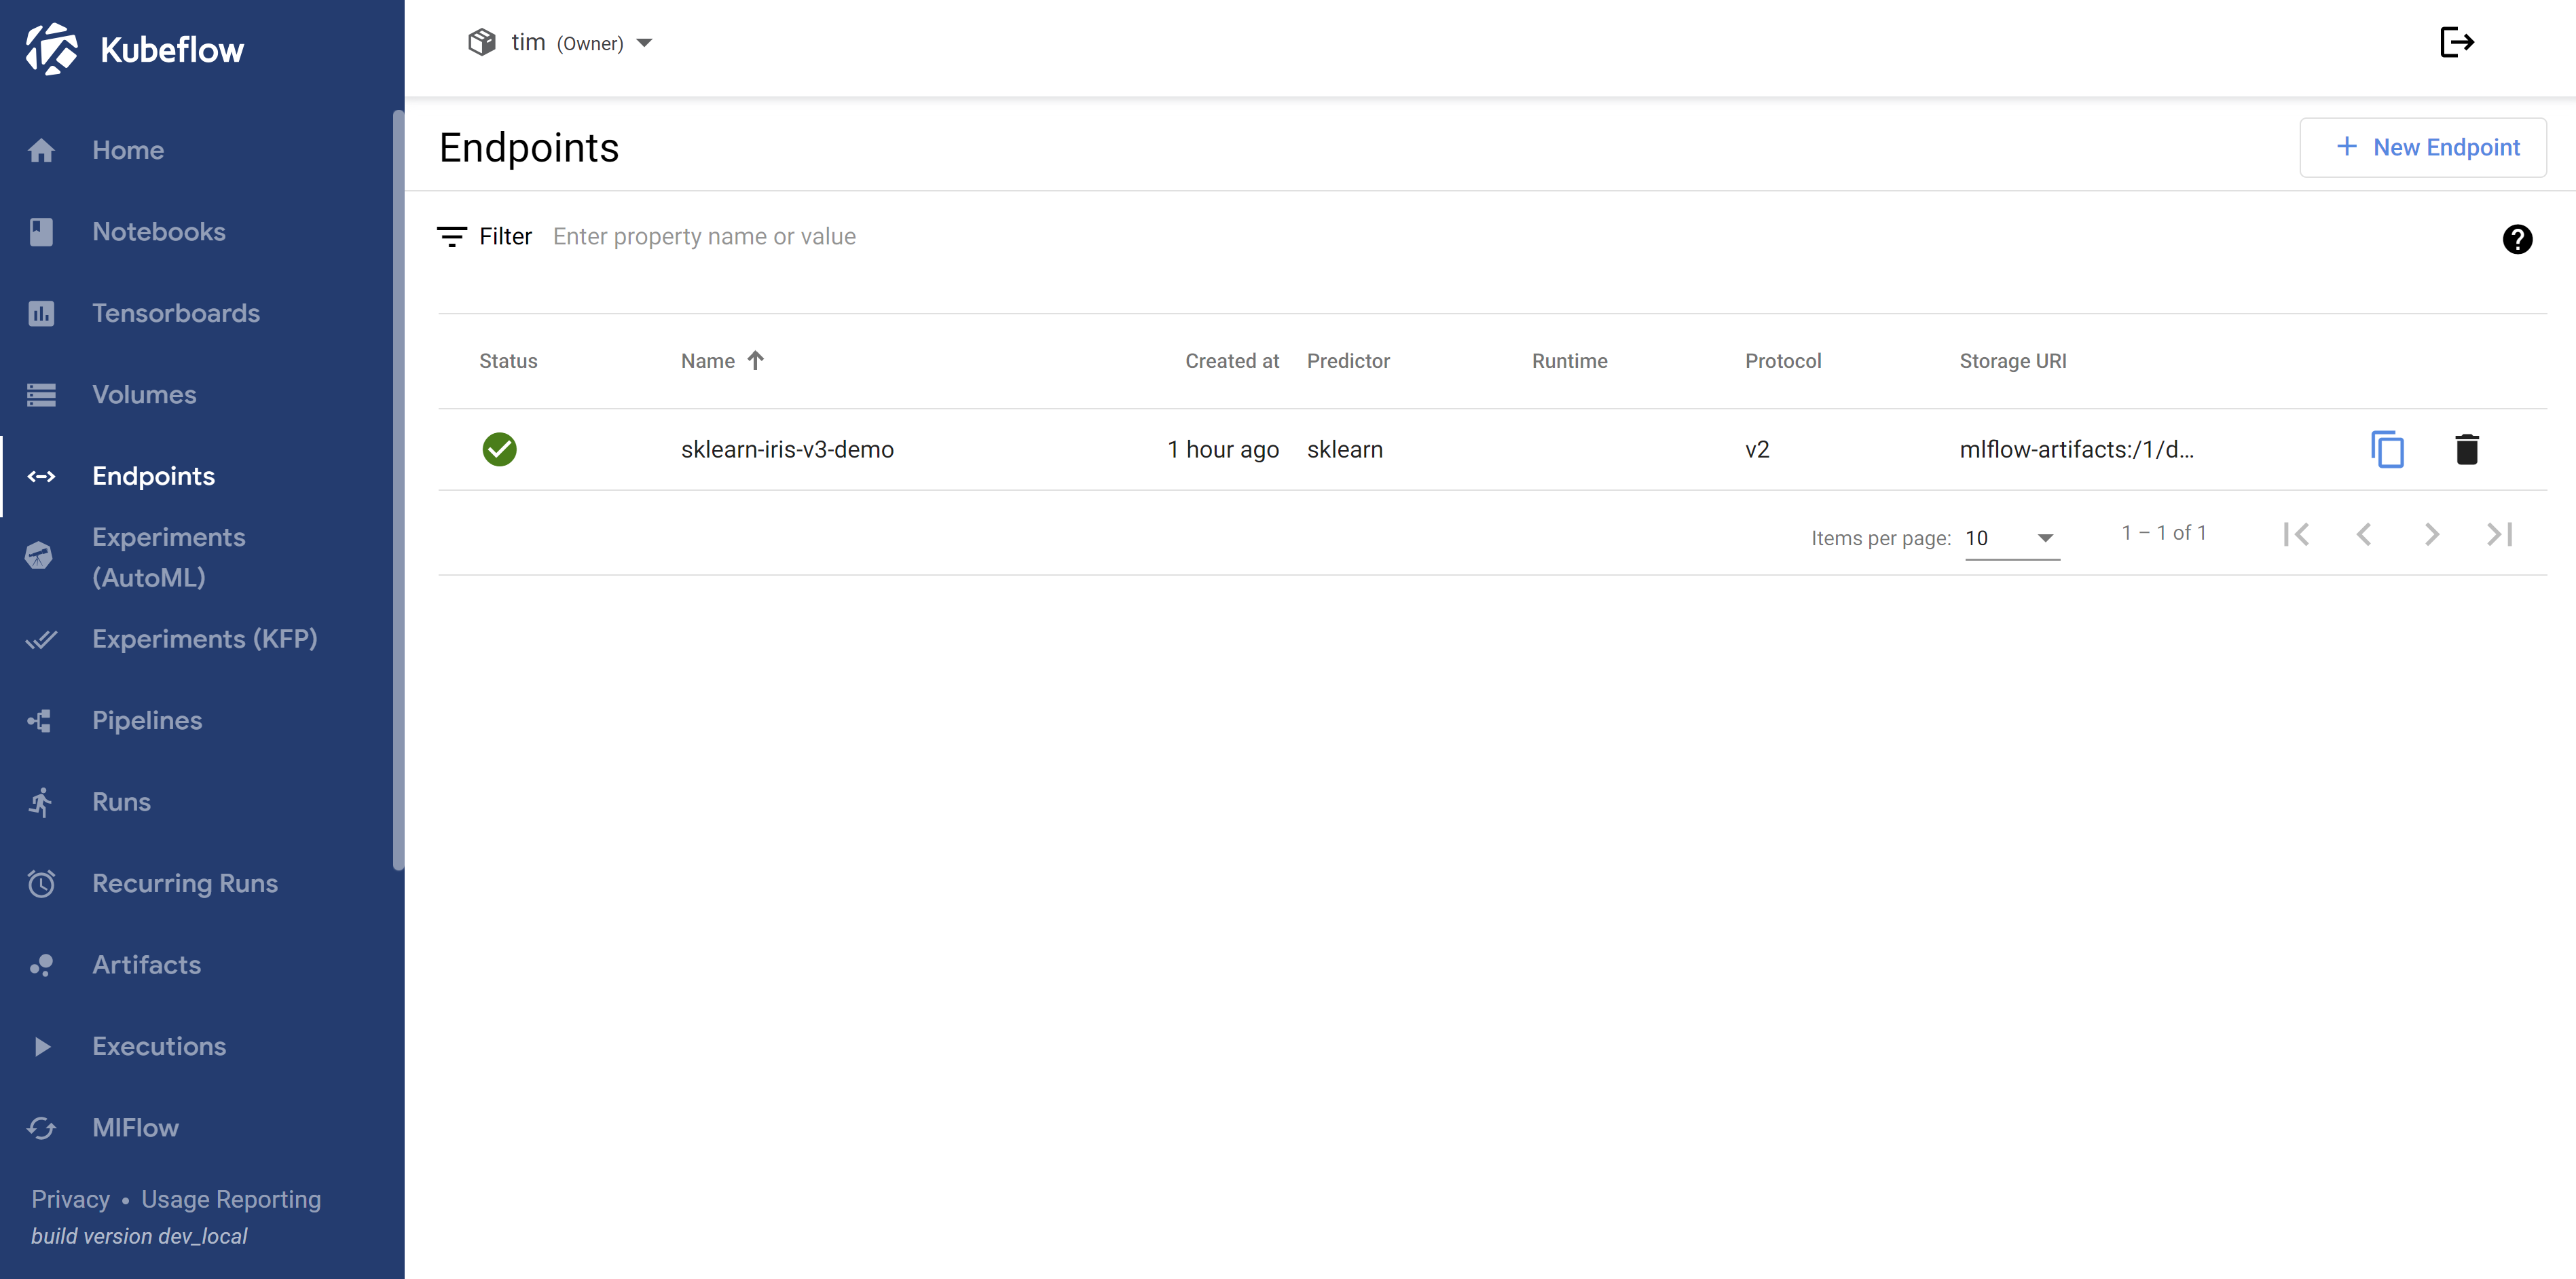The width and height of the screenshot is (2576, 1279).
Task: Click the Volumes storage icon
Action: (x=41, y=395)
